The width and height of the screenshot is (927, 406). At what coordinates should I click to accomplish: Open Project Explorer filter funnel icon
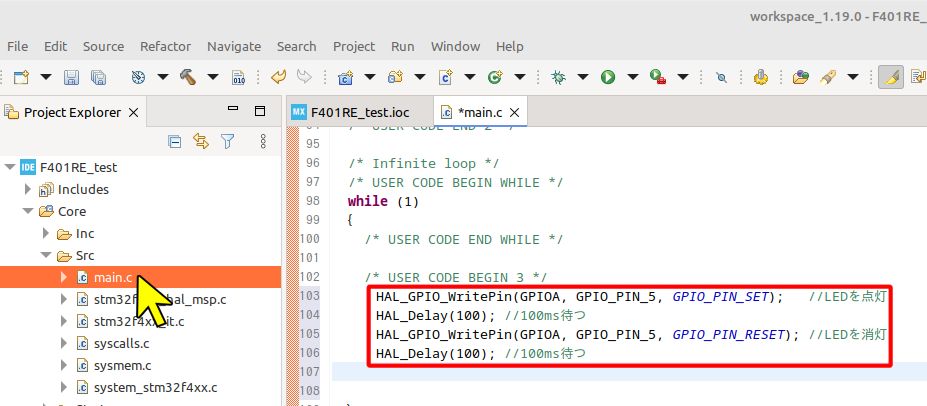coord(228,141)
